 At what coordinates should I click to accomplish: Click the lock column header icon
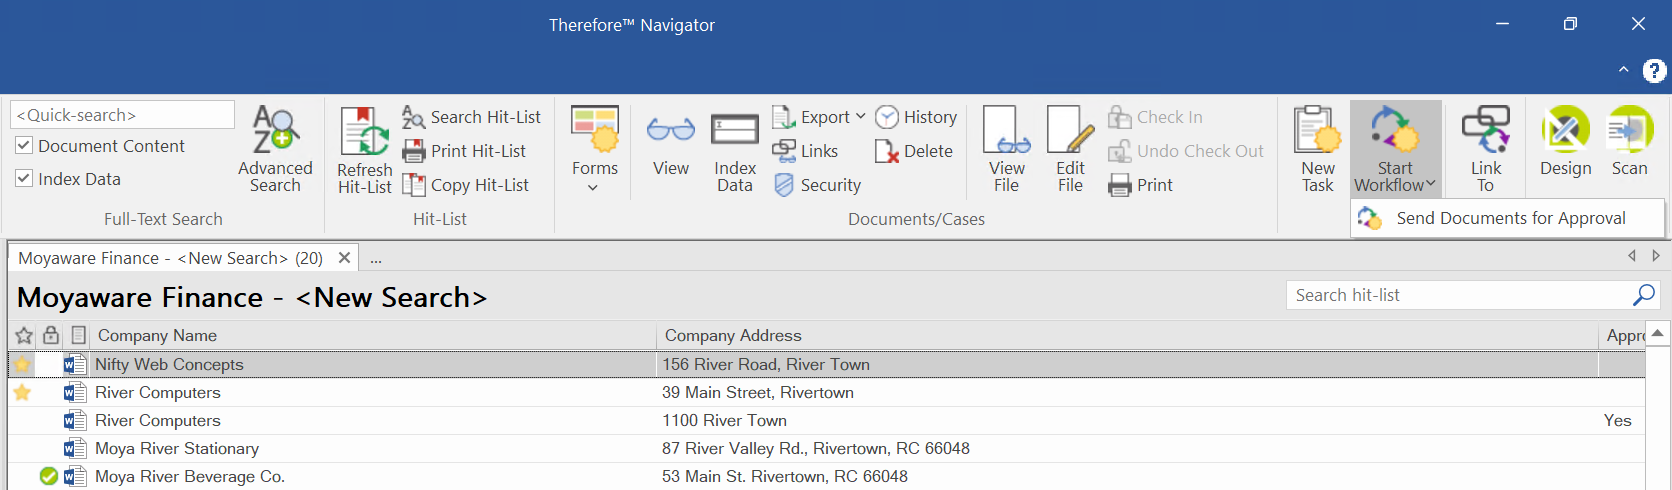pos(51,335)
